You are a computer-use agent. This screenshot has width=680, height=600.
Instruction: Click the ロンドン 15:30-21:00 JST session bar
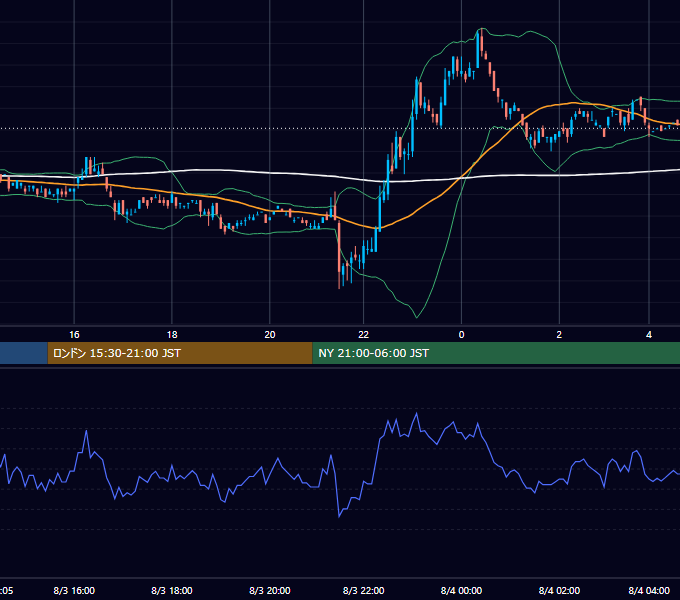pyautogui.click(x=180, y=353)
